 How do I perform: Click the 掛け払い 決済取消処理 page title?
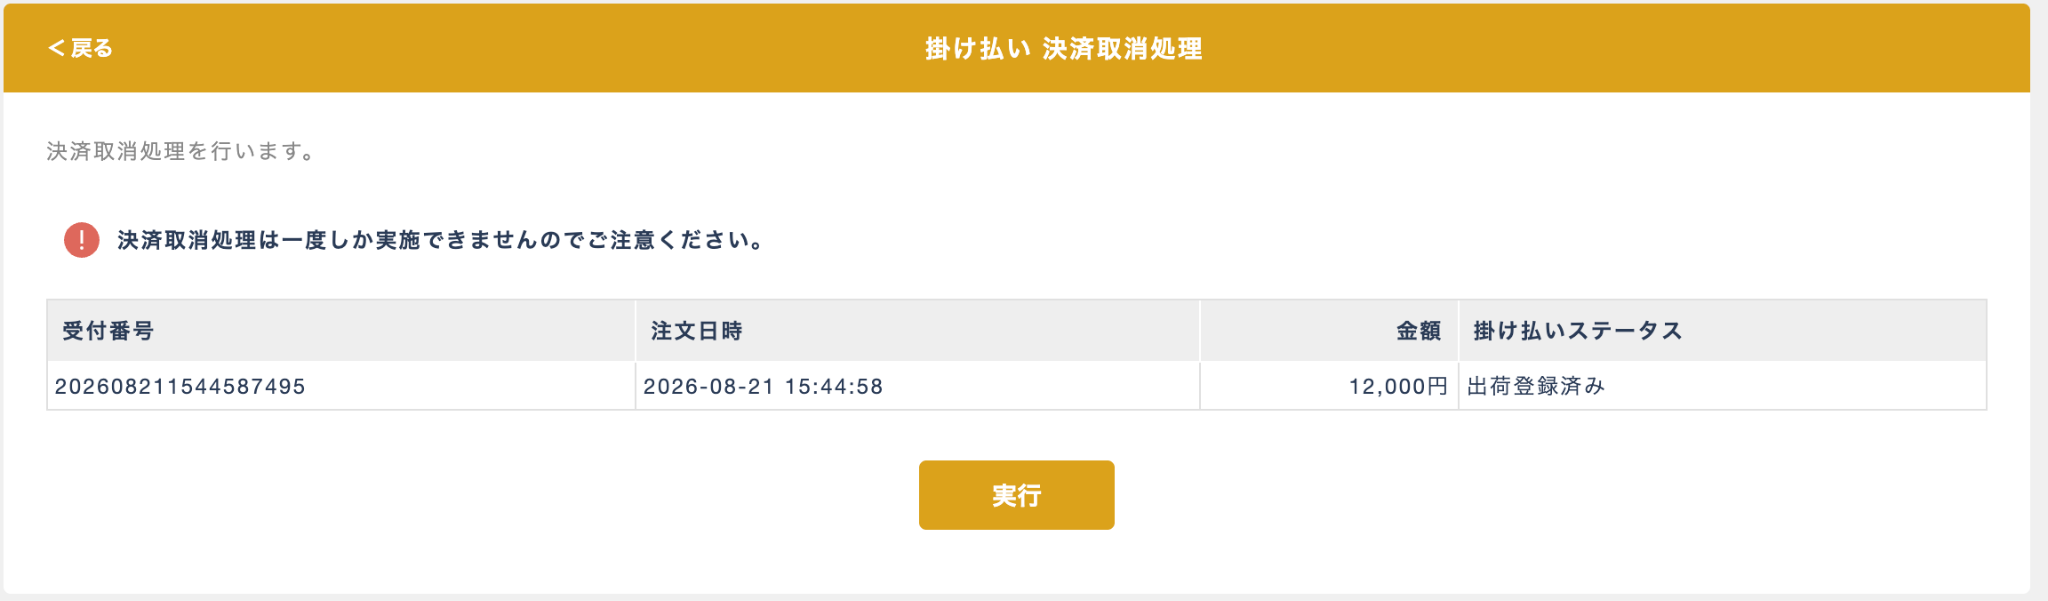[1063, 48]
